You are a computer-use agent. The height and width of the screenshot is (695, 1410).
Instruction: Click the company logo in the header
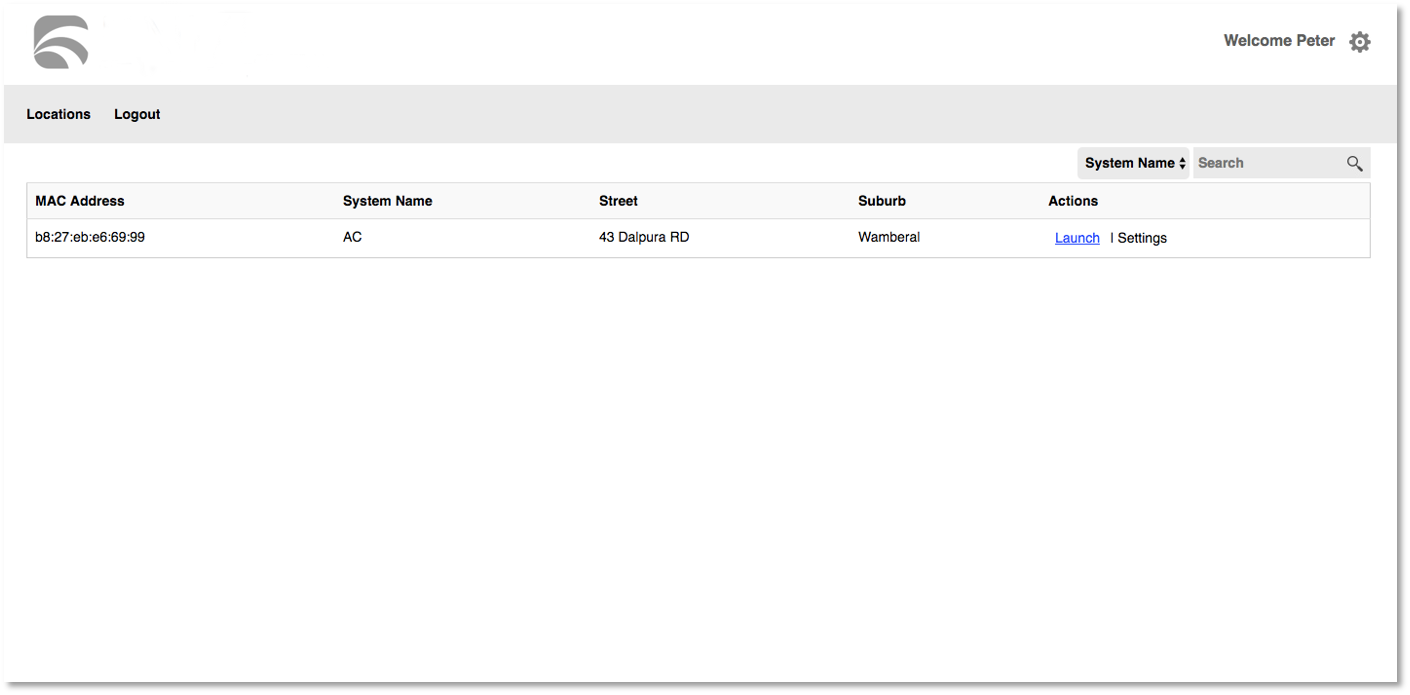pyautogui.click(x=58, y=42)
